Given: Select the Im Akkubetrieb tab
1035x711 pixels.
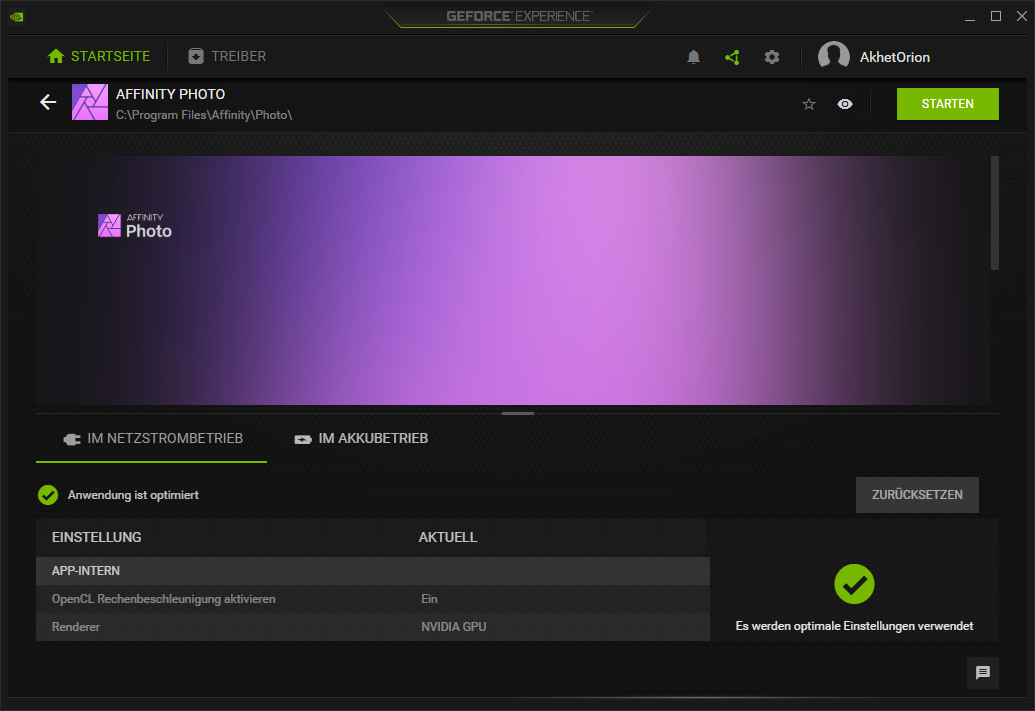Looking at the screenshot, I should pyautogui.click(x=361, y=439).
